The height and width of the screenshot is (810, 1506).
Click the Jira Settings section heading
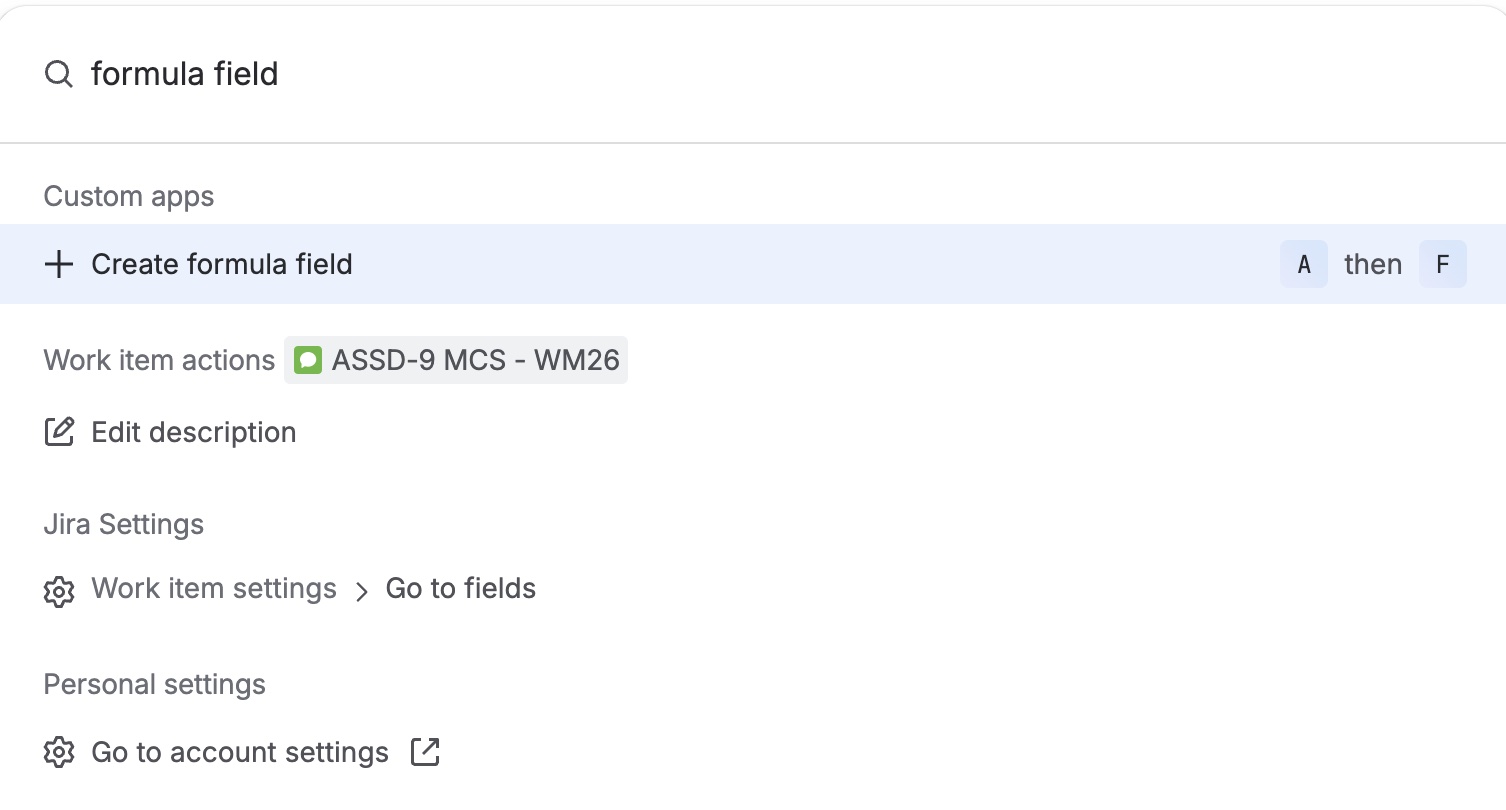(124, 524)
